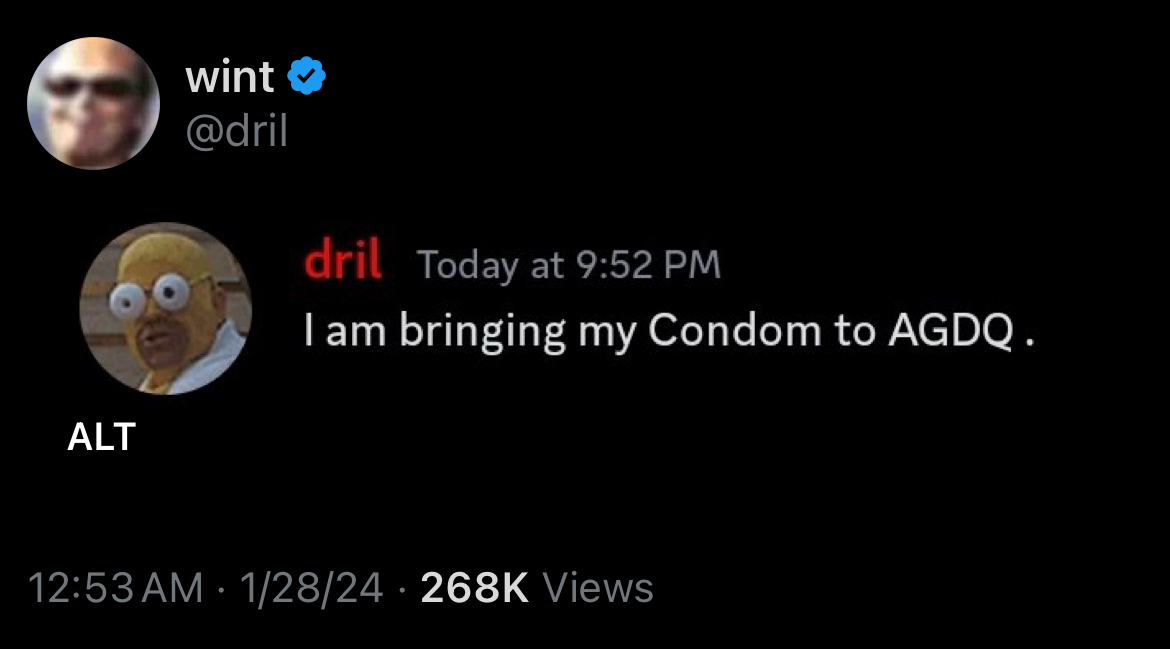Open wint's blurry profile picture

93,103
